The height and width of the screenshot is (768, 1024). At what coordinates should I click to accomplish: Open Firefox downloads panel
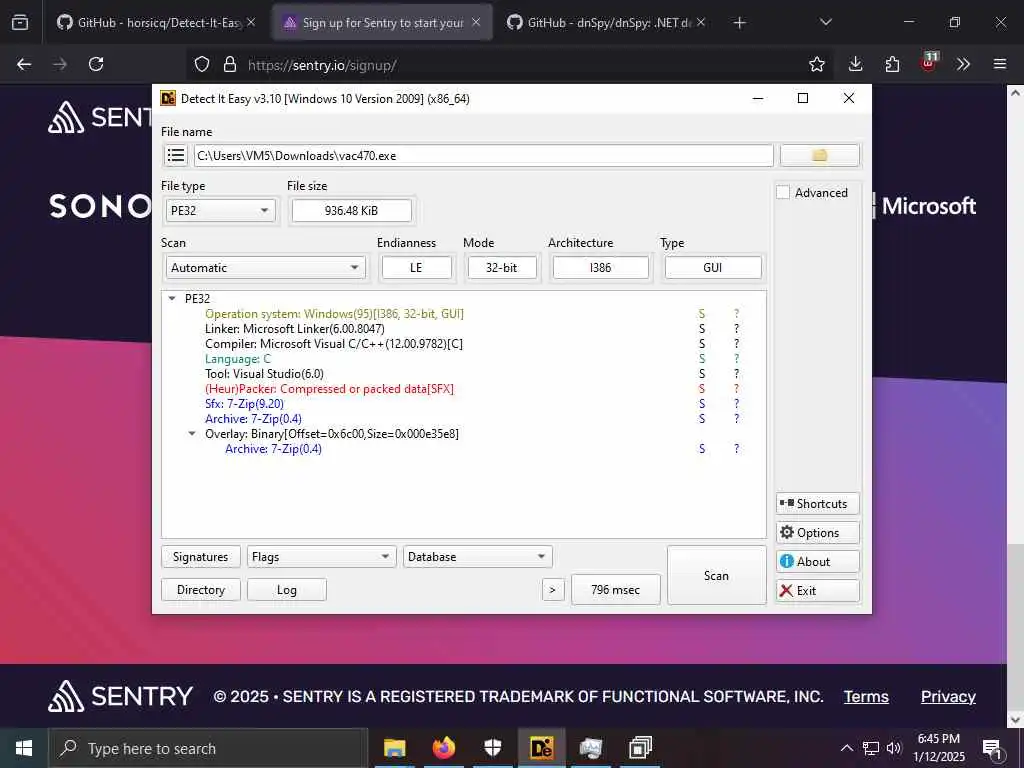click(x=856, y=64)
